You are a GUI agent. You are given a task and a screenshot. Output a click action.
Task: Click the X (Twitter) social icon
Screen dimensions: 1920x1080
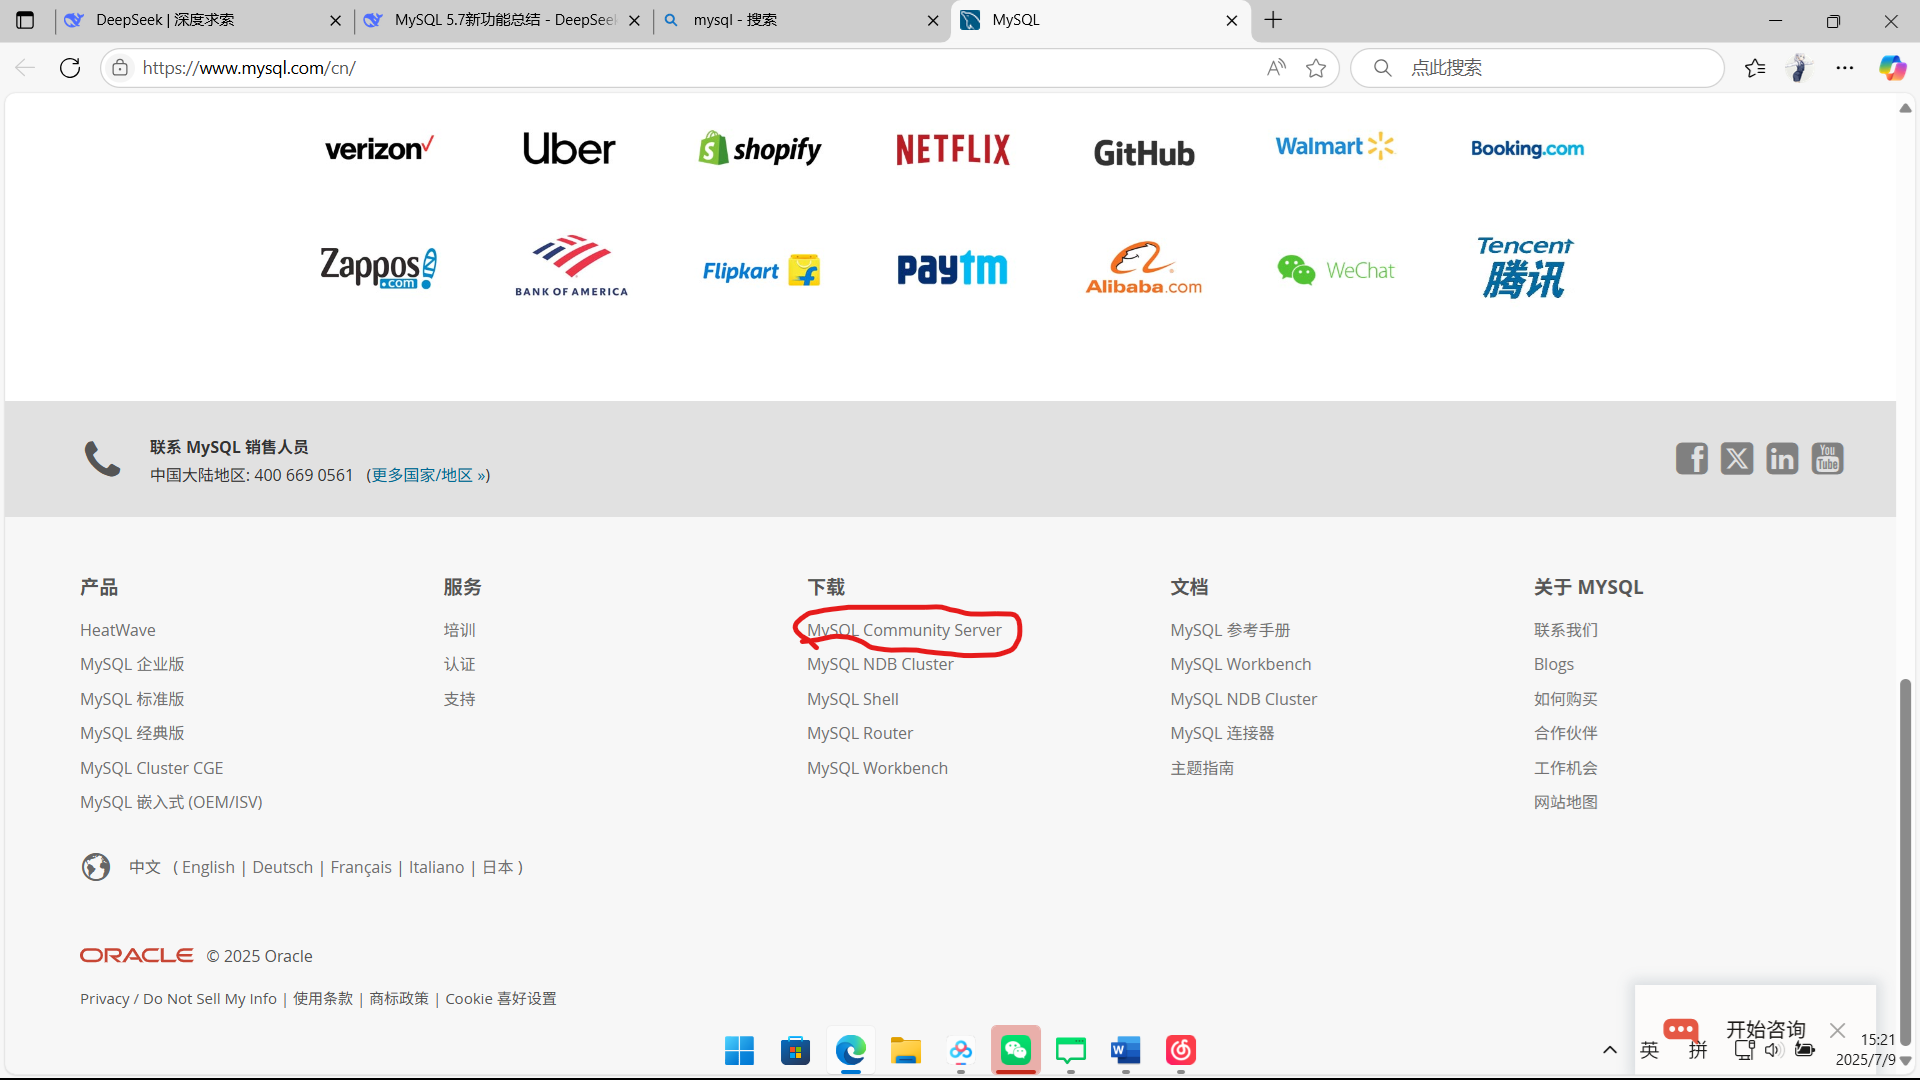click(1737, 459)
